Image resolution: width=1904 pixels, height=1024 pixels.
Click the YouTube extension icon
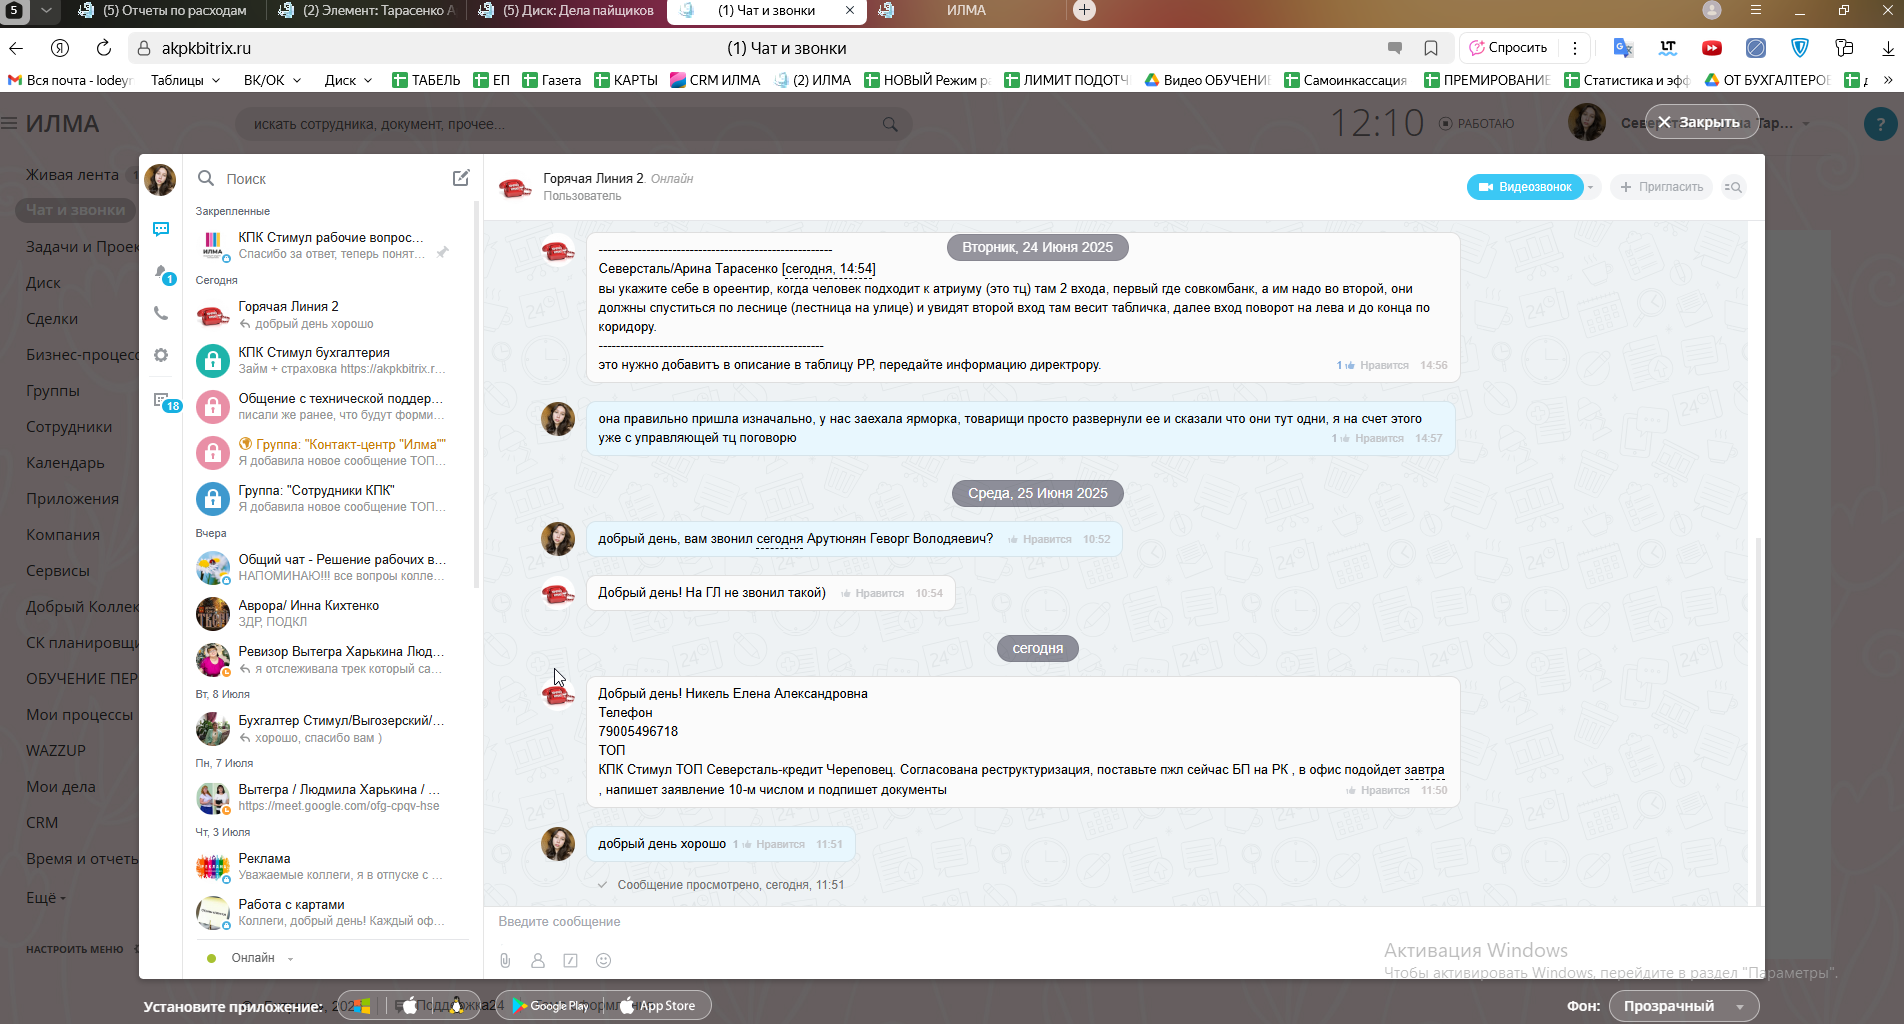tap(1712, 48)
